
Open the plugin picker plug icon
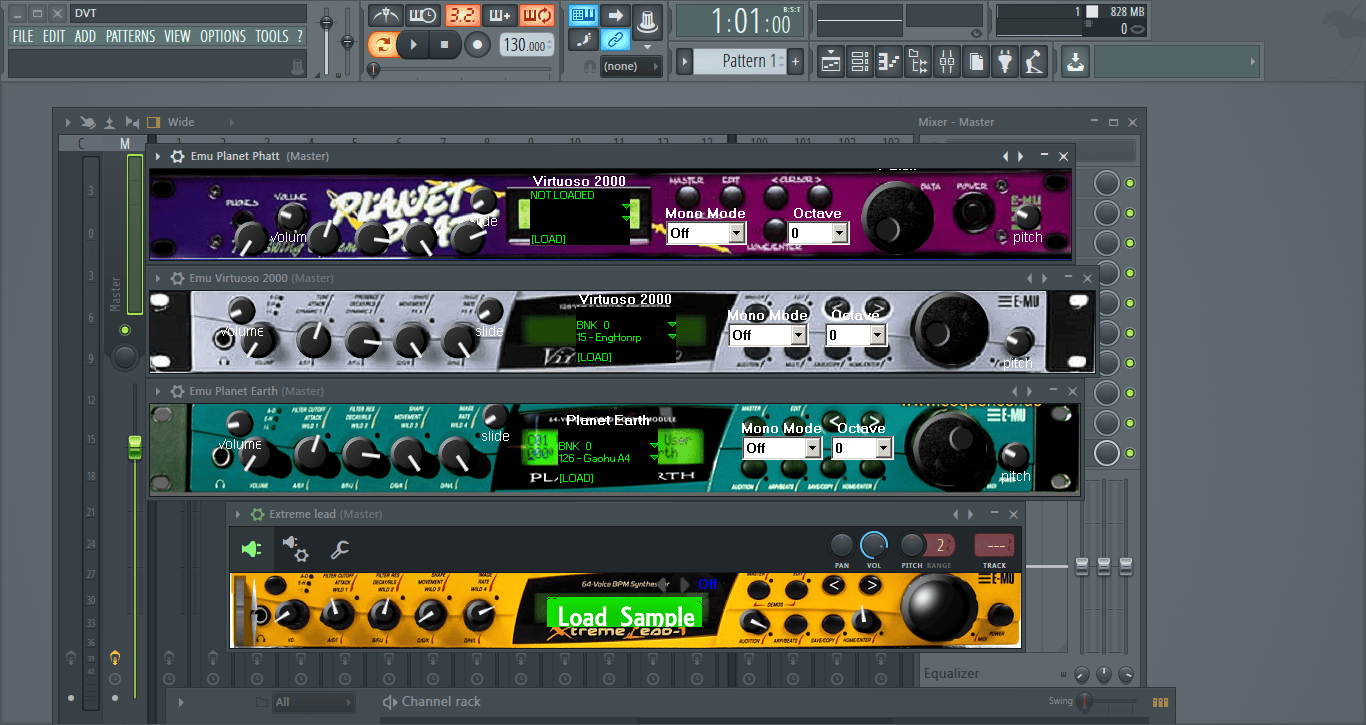[x=1005, y=62]
